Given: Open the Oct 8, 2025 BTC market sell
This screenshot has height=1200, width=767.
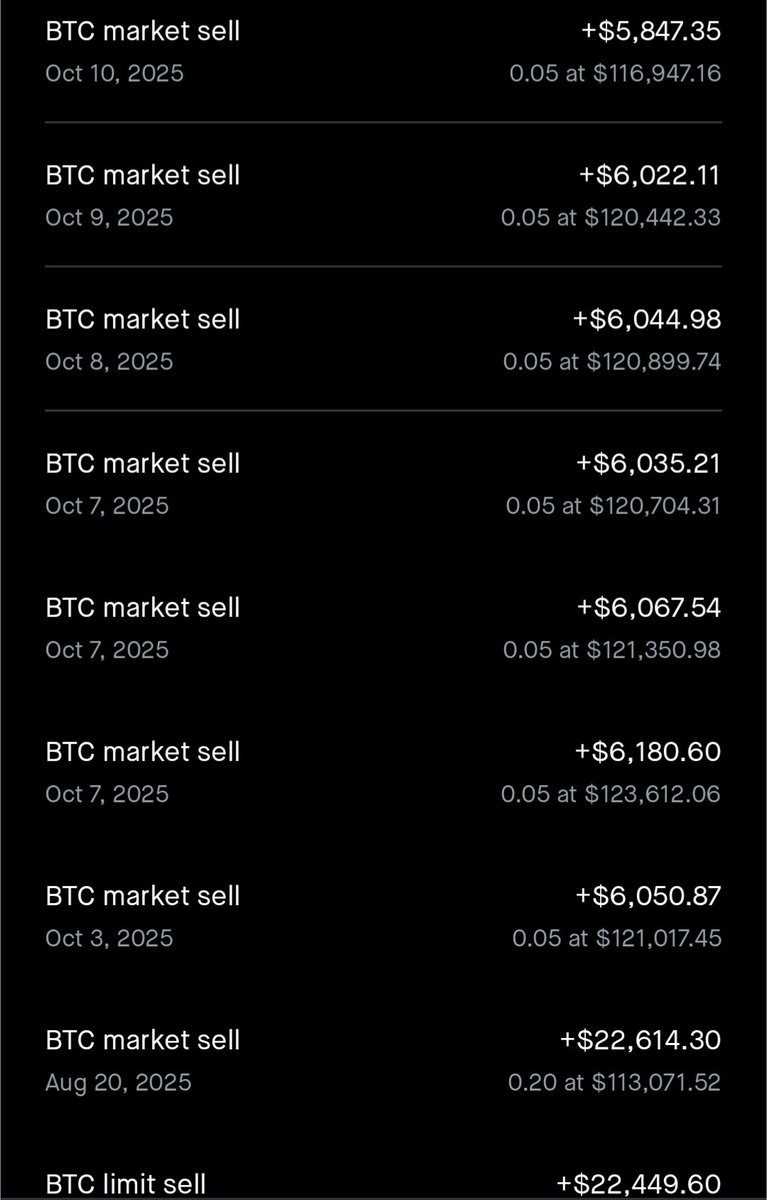Looking at the screenshot, I should pos(383,339).
